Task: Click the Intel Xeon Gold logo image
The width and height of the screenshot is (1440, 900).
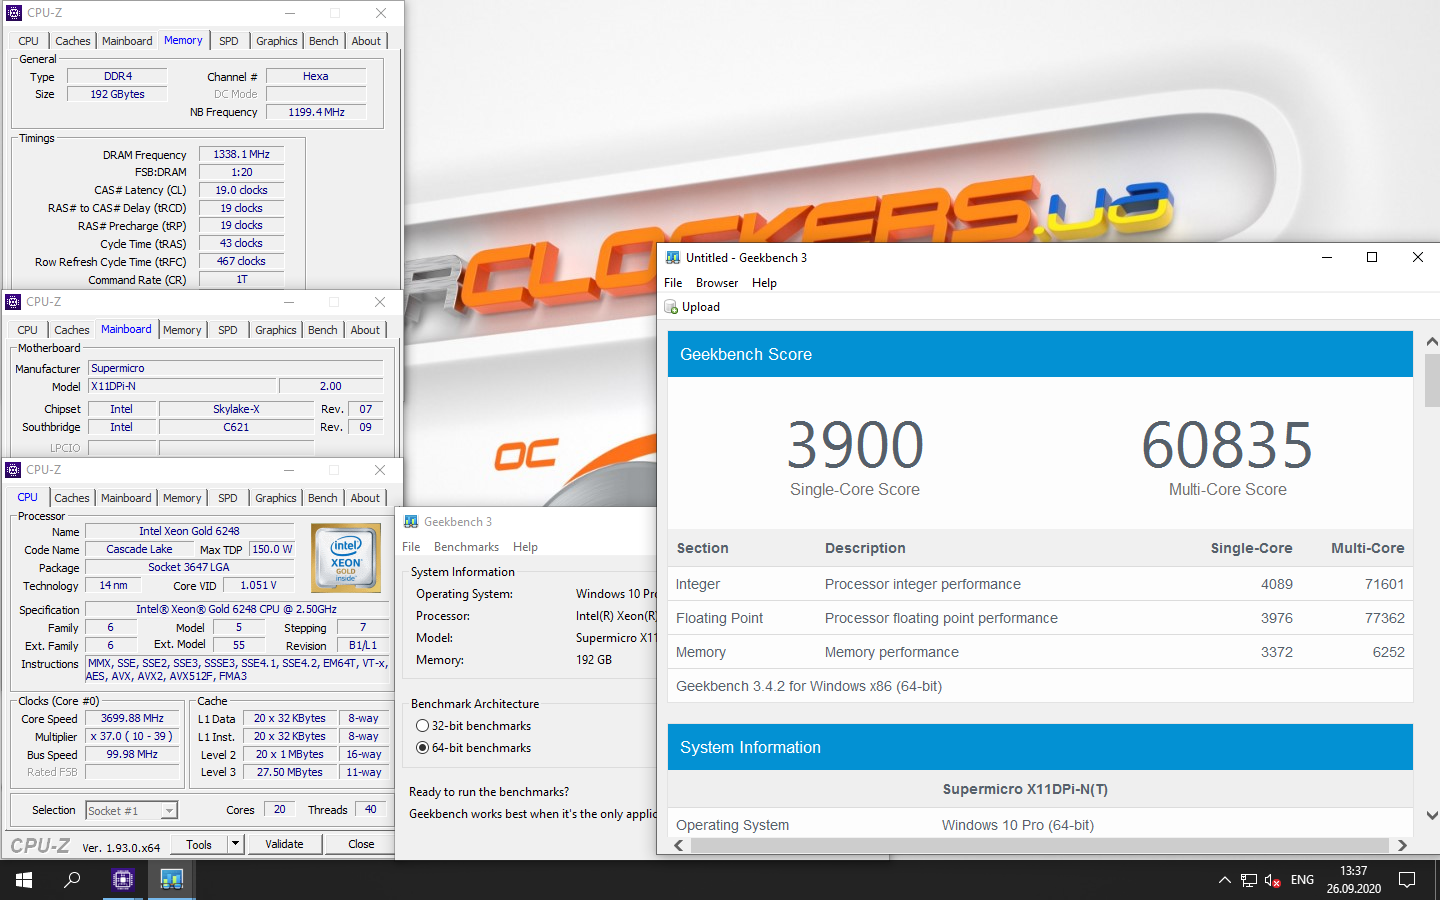Action: point(346,558)
